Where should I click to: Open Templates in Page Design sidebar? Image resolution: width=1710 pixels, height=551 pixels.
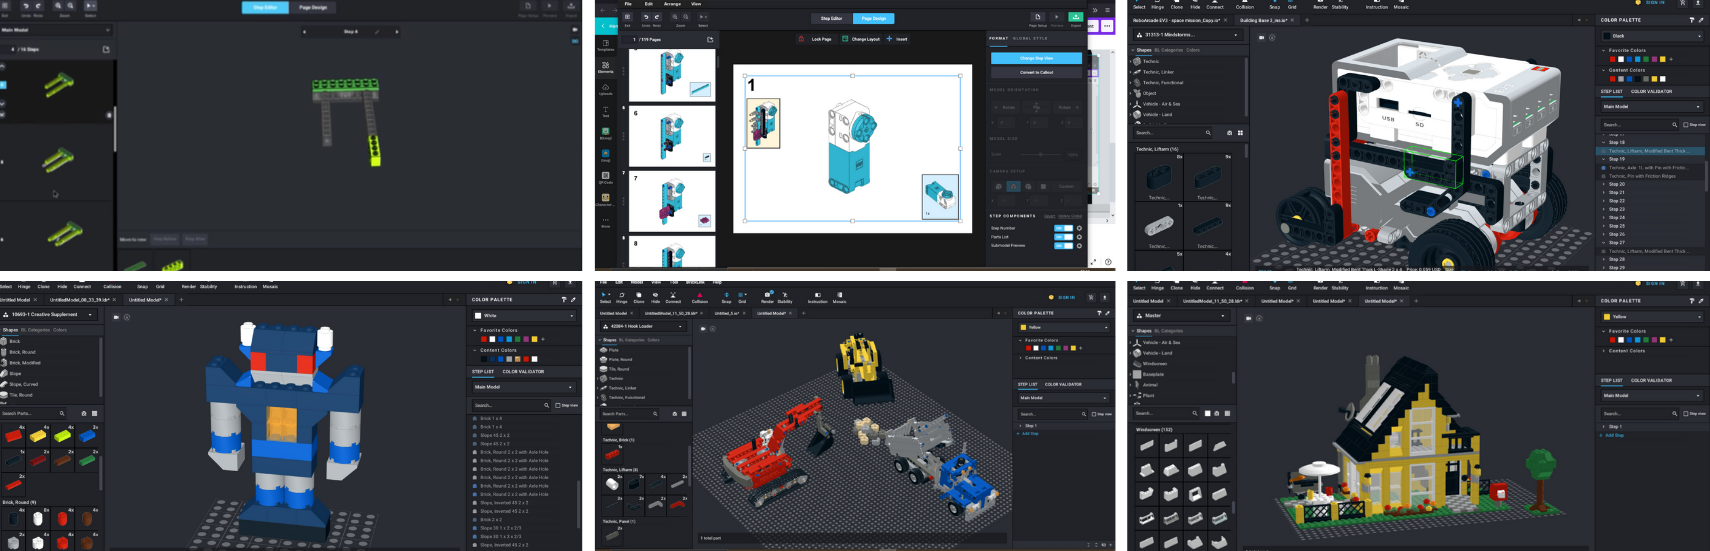605,45
